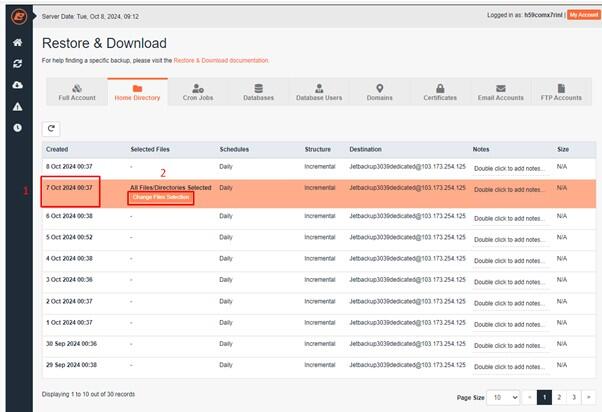This screenshot has width=602, height=412.
Task: Select the 29 Sep 2024 00:38 backup
Action: [319, 366]
